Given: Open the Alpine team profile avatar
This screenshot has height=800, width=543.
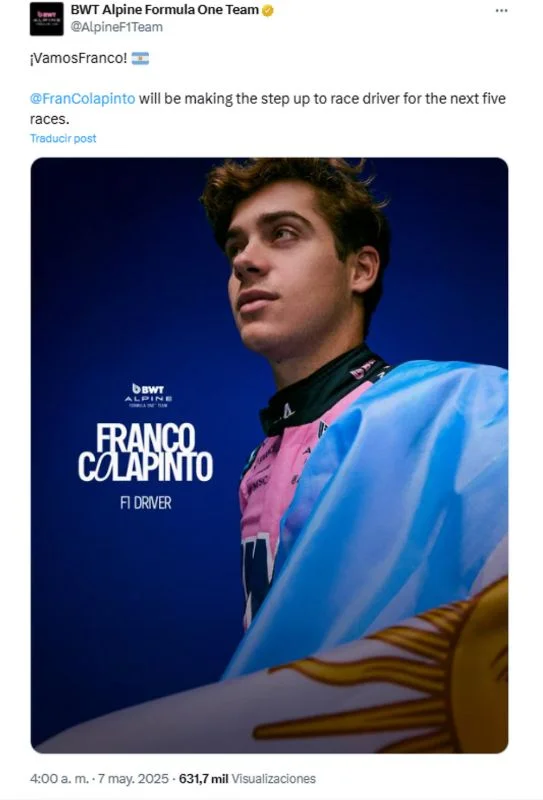Looking at the screenshot, I should 46,19.
